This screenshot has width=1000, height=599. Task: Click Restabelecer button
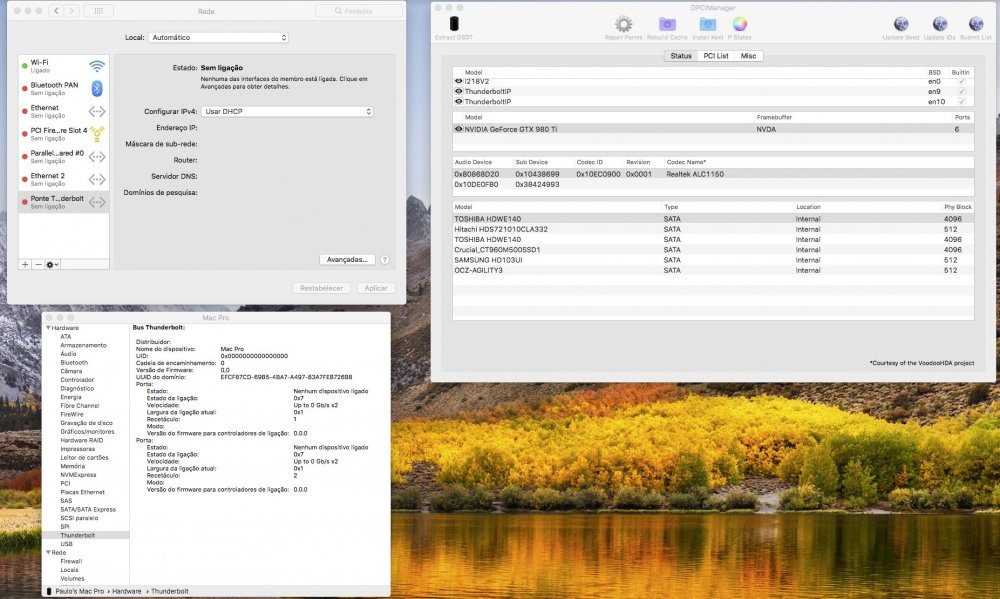pos(321,288)
